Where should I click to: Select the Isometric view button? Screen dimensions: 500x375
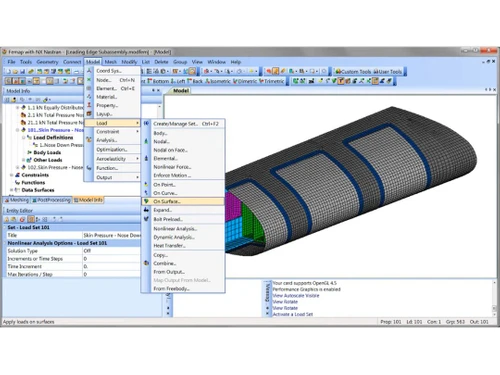point(218,81)
